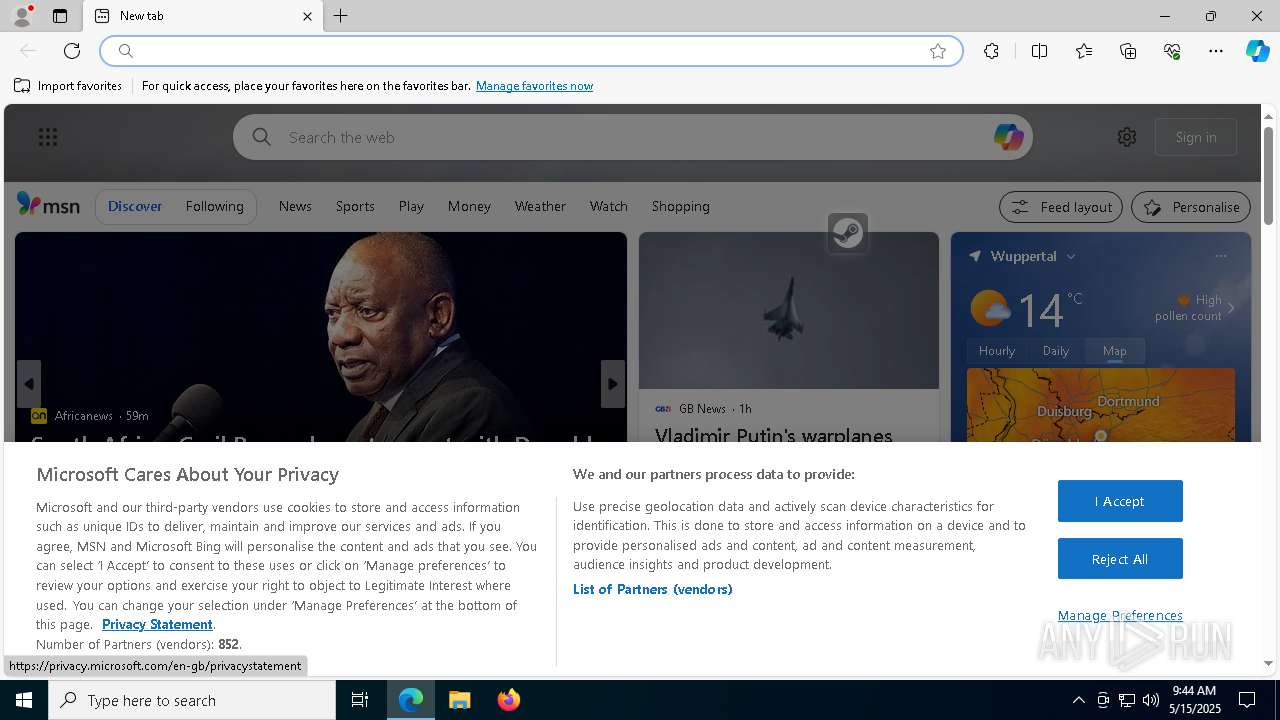This screenshot has height=720, width=1280.
Task: Open the Privacy Statement link
Action: tap(157, 624)
